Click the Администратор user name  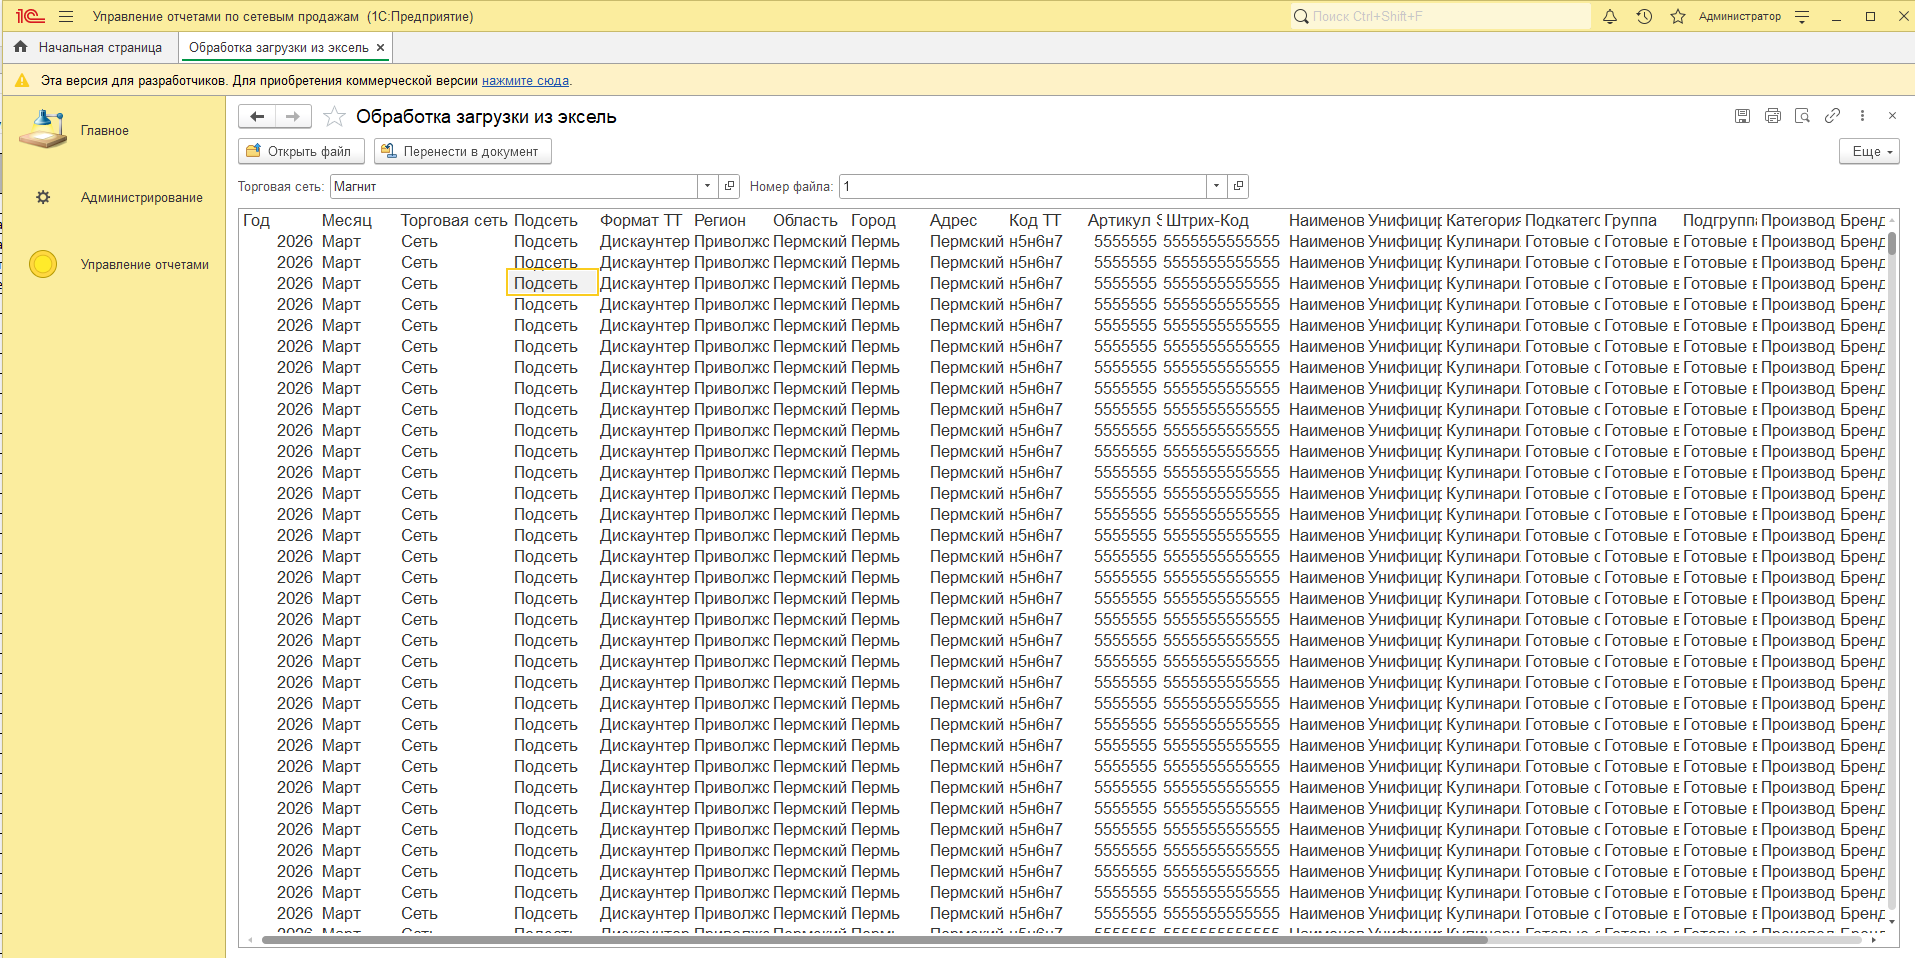pyautogui.click(x=1740, y=16)
